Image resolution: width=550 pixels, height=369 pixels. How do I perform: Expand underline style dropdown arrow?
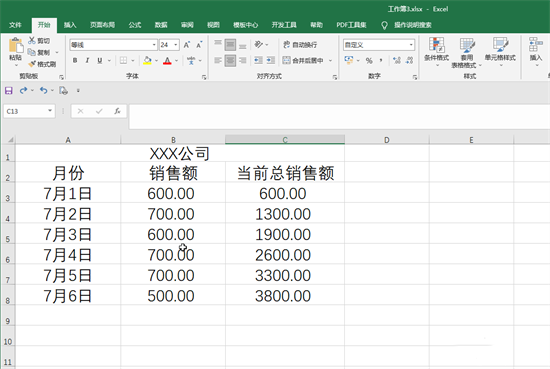(x=109, y=60)
